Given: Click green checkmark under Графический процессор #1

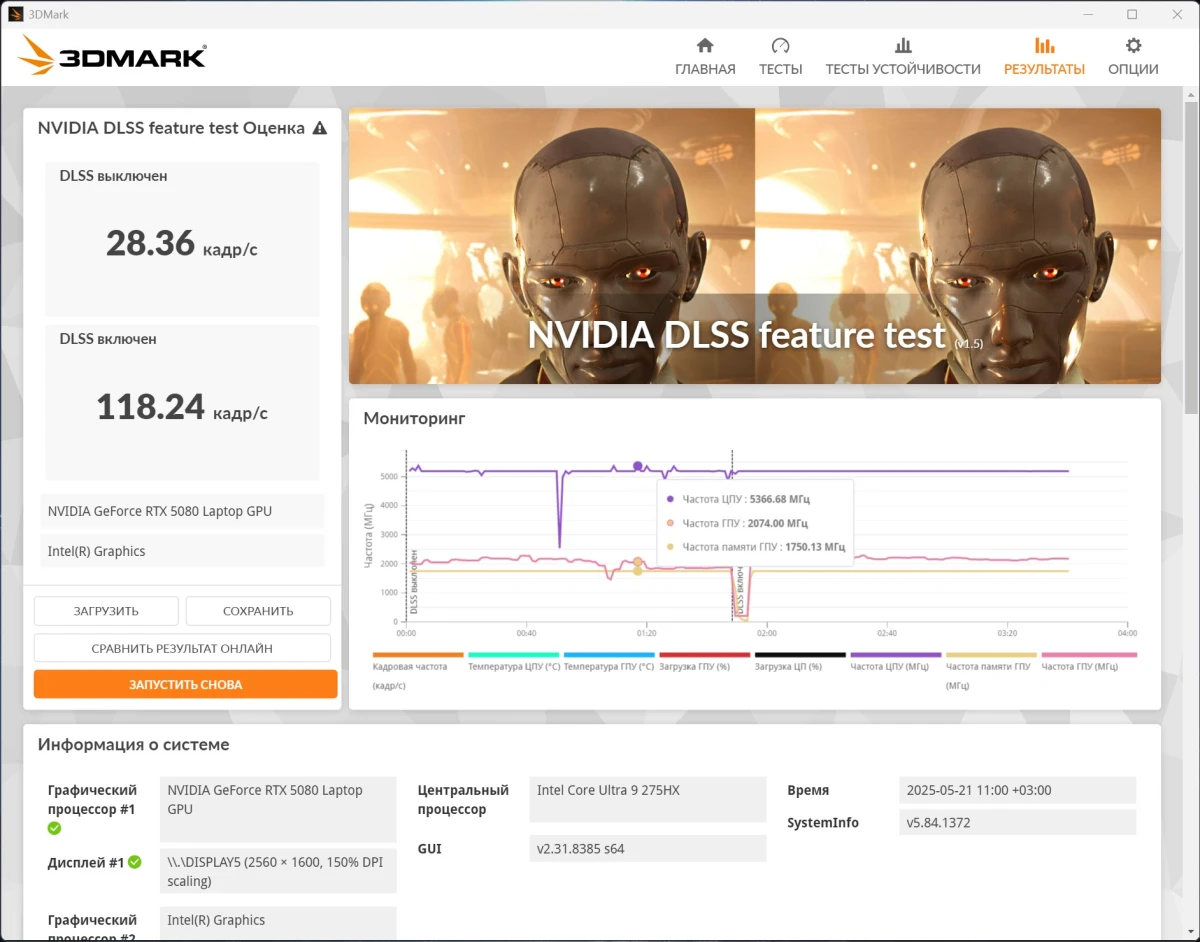Looking at the screenshot, I should [x=55, y=828].
